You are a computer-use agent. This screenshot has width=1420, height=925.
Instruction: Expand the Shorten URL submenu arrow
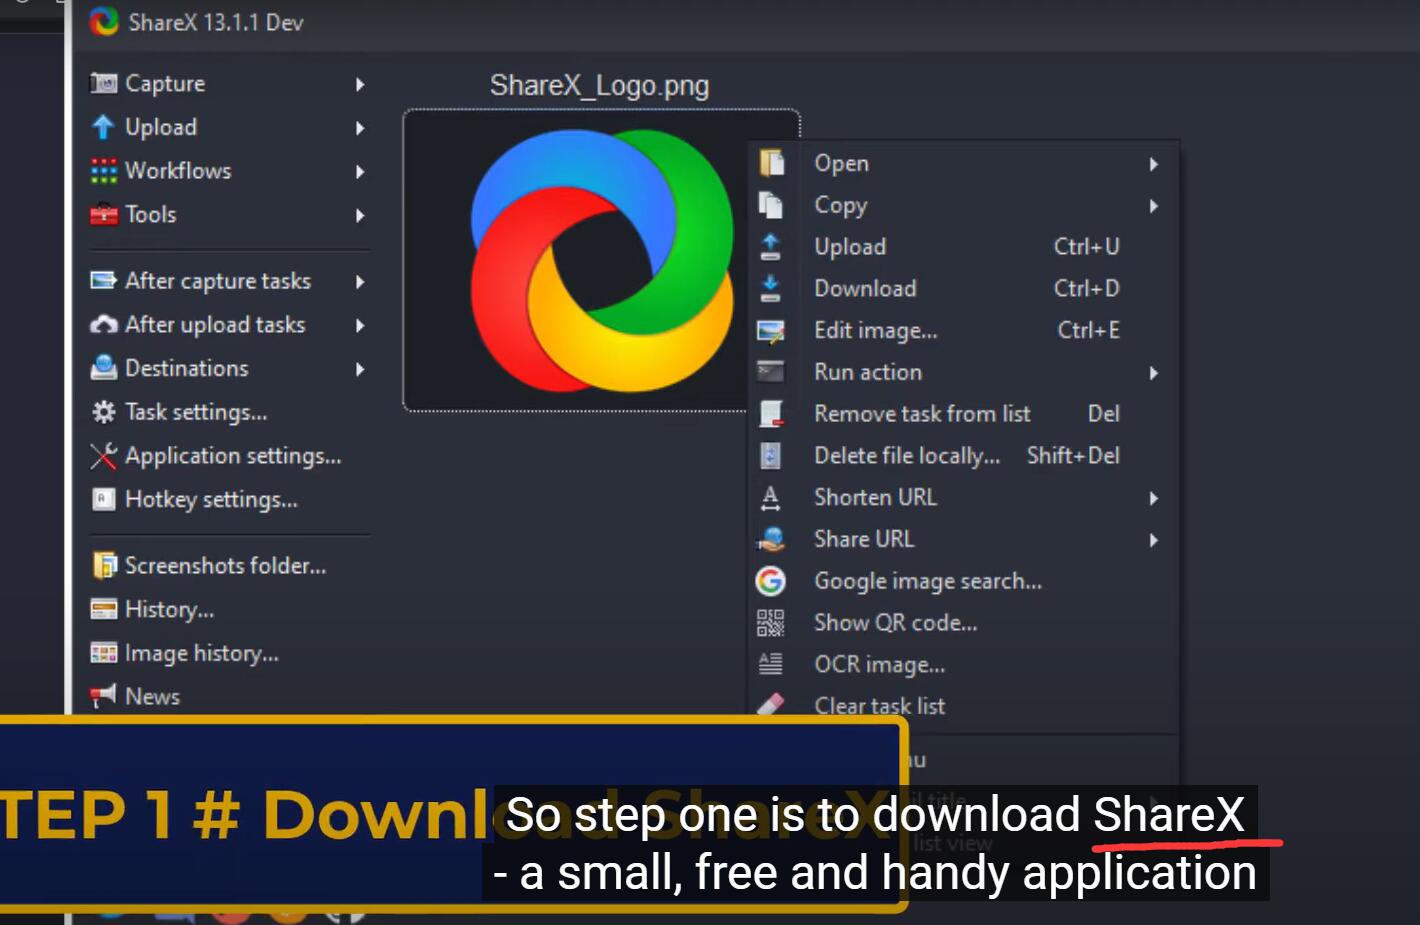pyautogui.click(x=1154, y=498)
